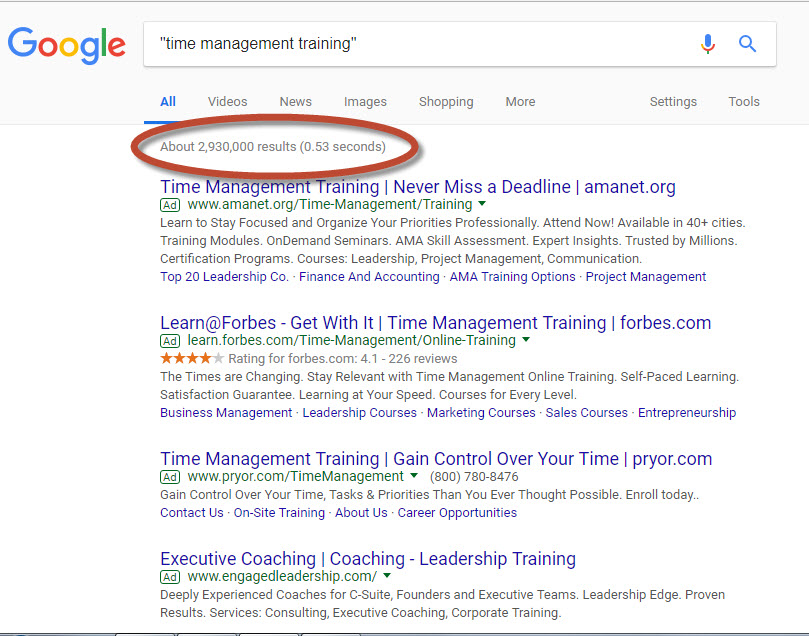The height and width of the screenshot is (636, 809).
Task: Click Ad badge beside pryor.com URL
Action: click(x=170, y=477)
